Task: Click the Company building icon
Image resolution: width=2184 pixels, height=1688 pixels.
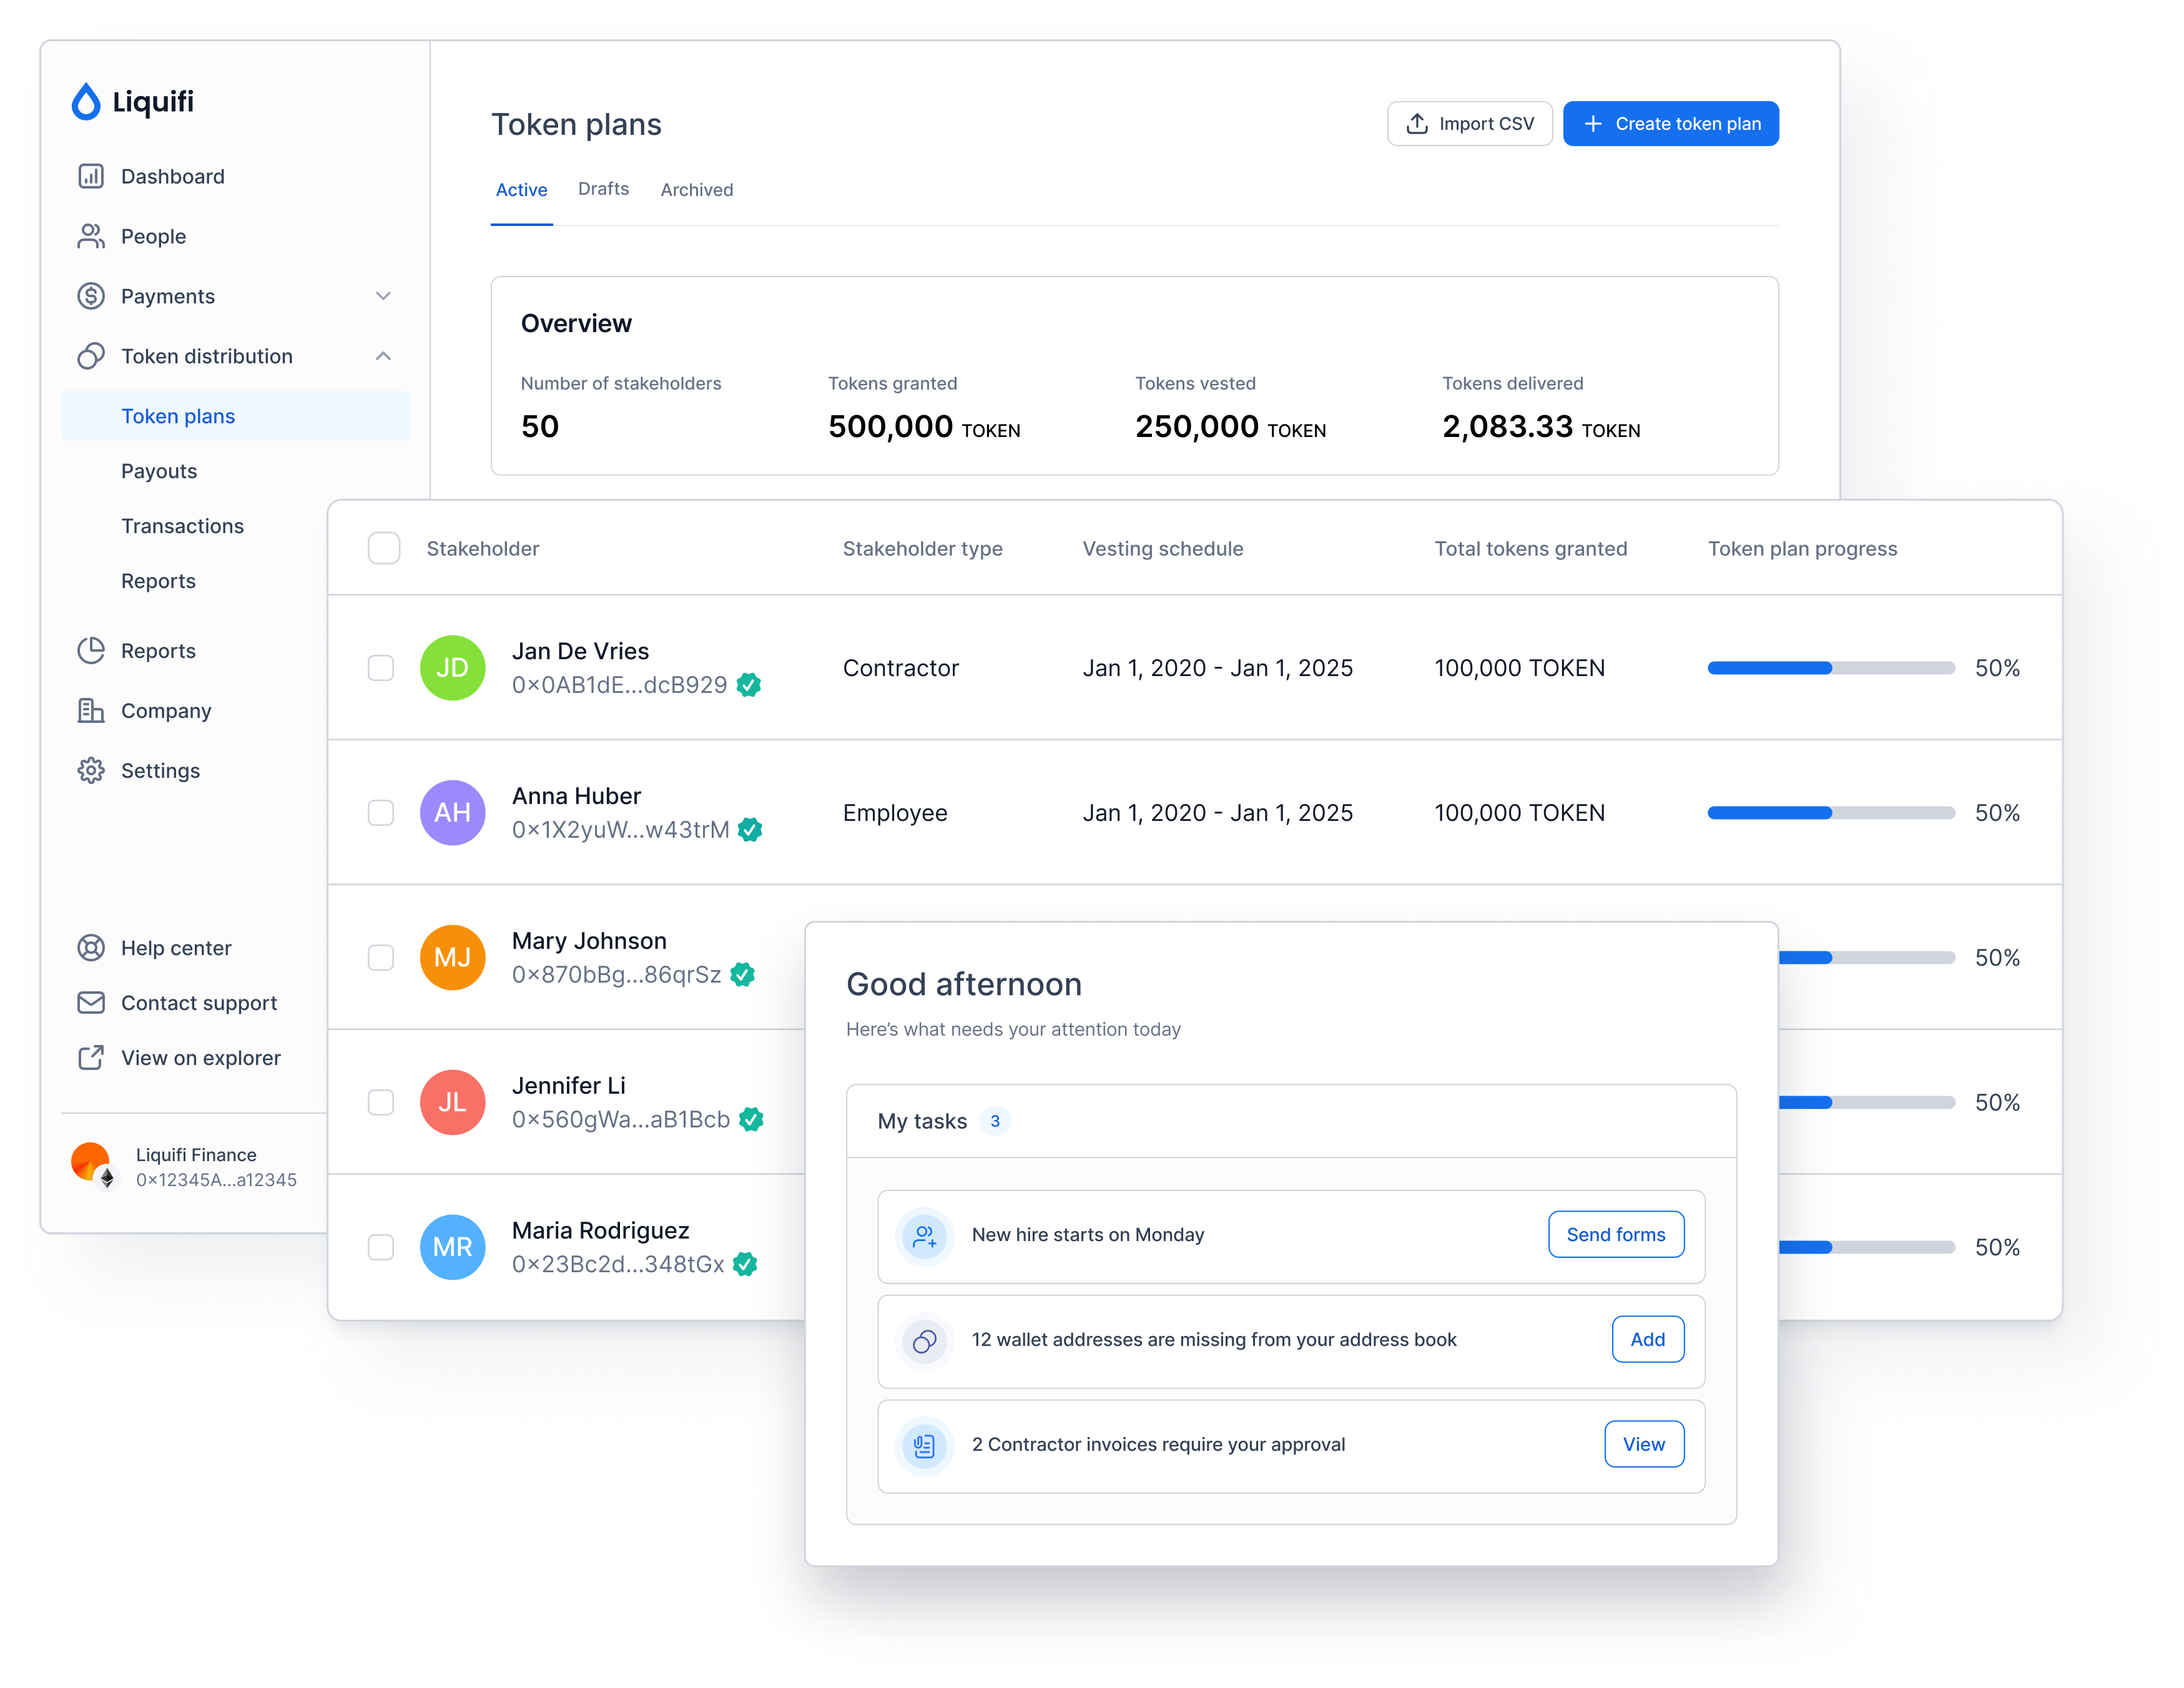Action: [91, 710]
